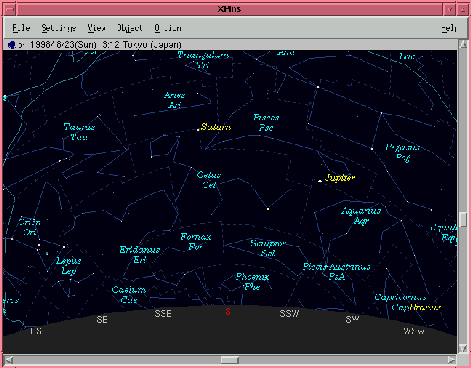Viewport: 471px width, 368px height.
Task: Open the Object menu
Action: 130,28
